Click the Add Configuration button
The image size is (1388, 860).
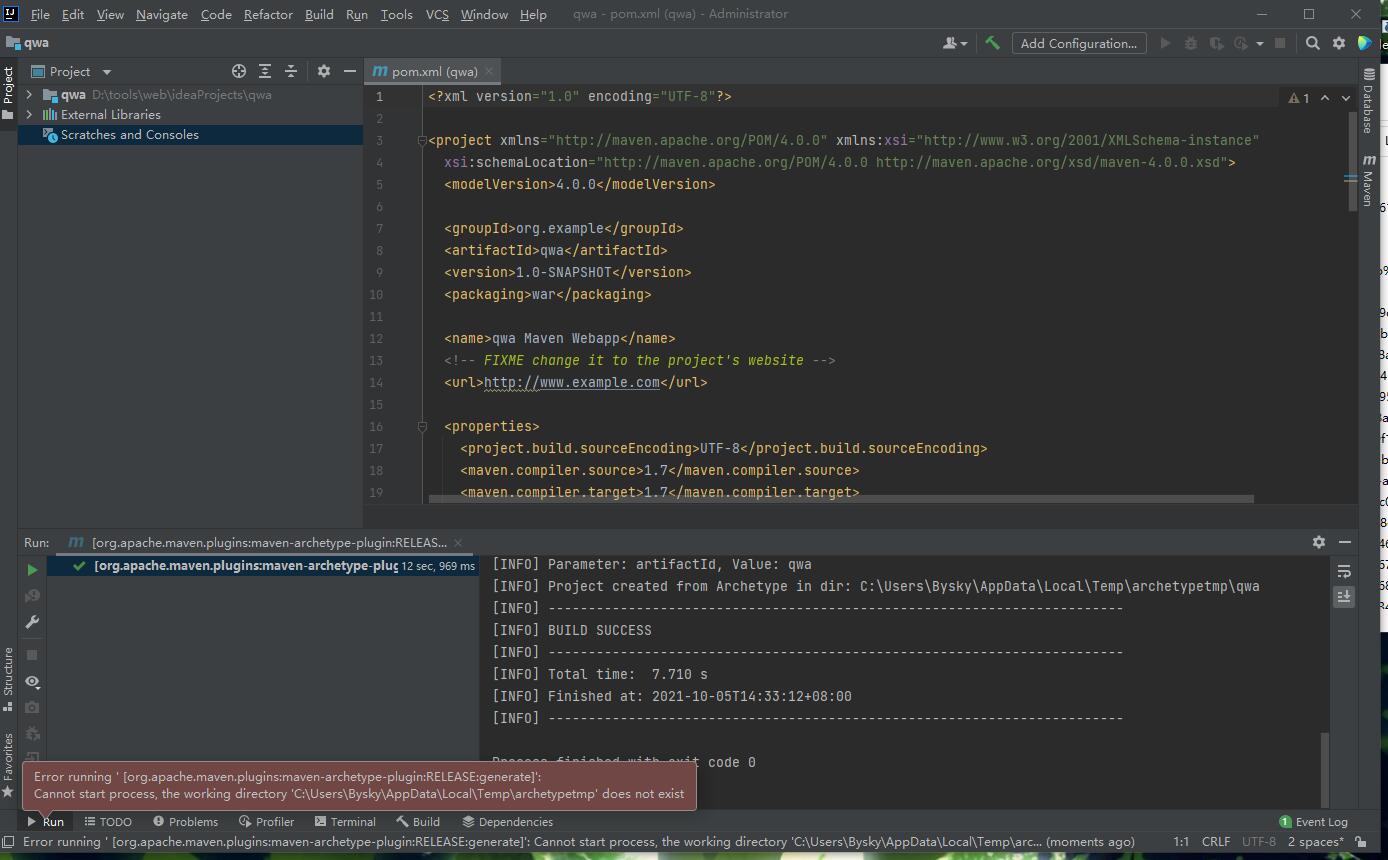(1078, 43)
